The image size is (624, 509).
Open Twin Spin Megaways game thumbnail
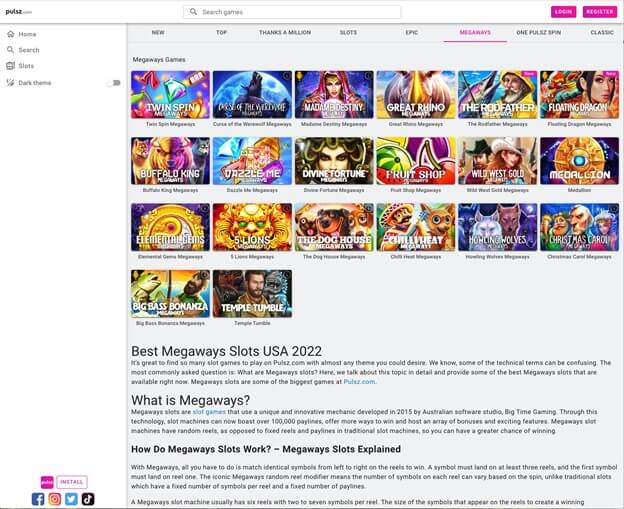[170, 95]
